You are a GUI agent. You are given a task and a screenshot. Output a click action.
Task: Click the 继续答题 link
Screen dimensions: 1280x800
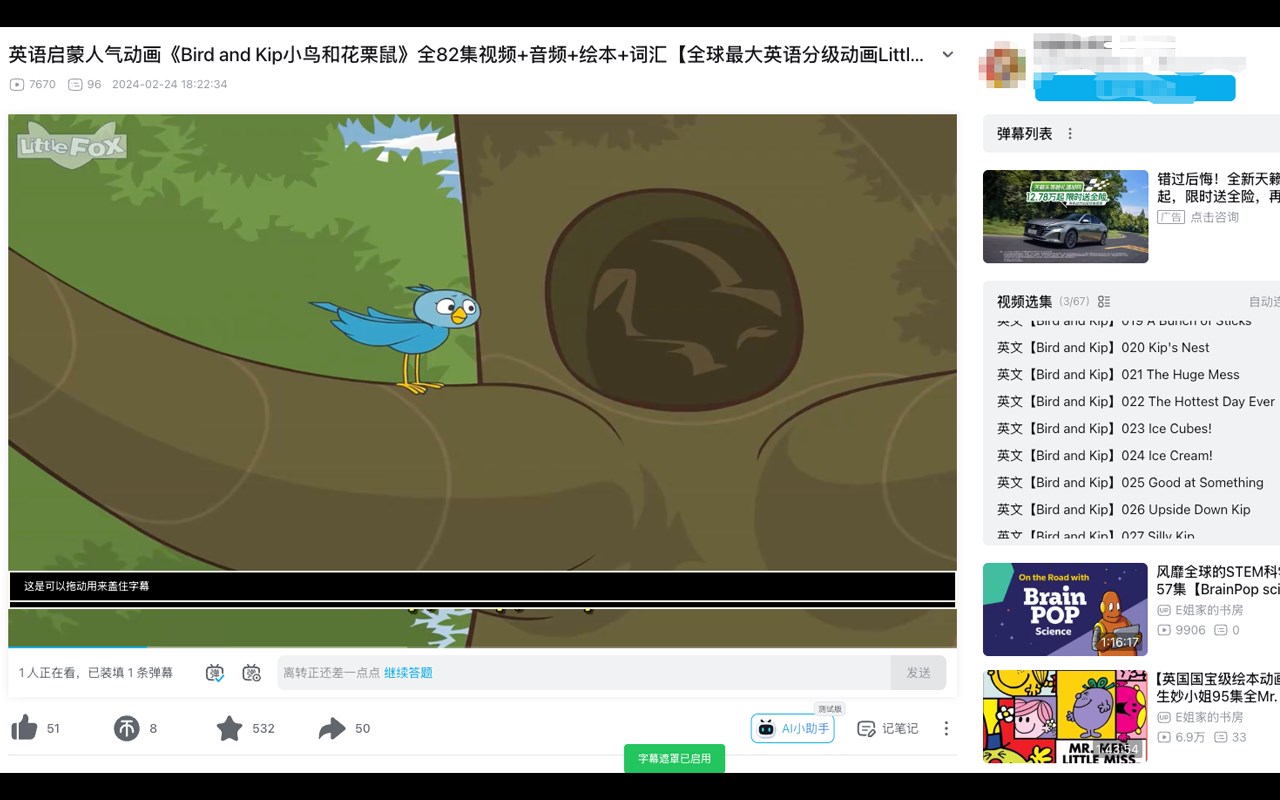click(x=408, y=673)
